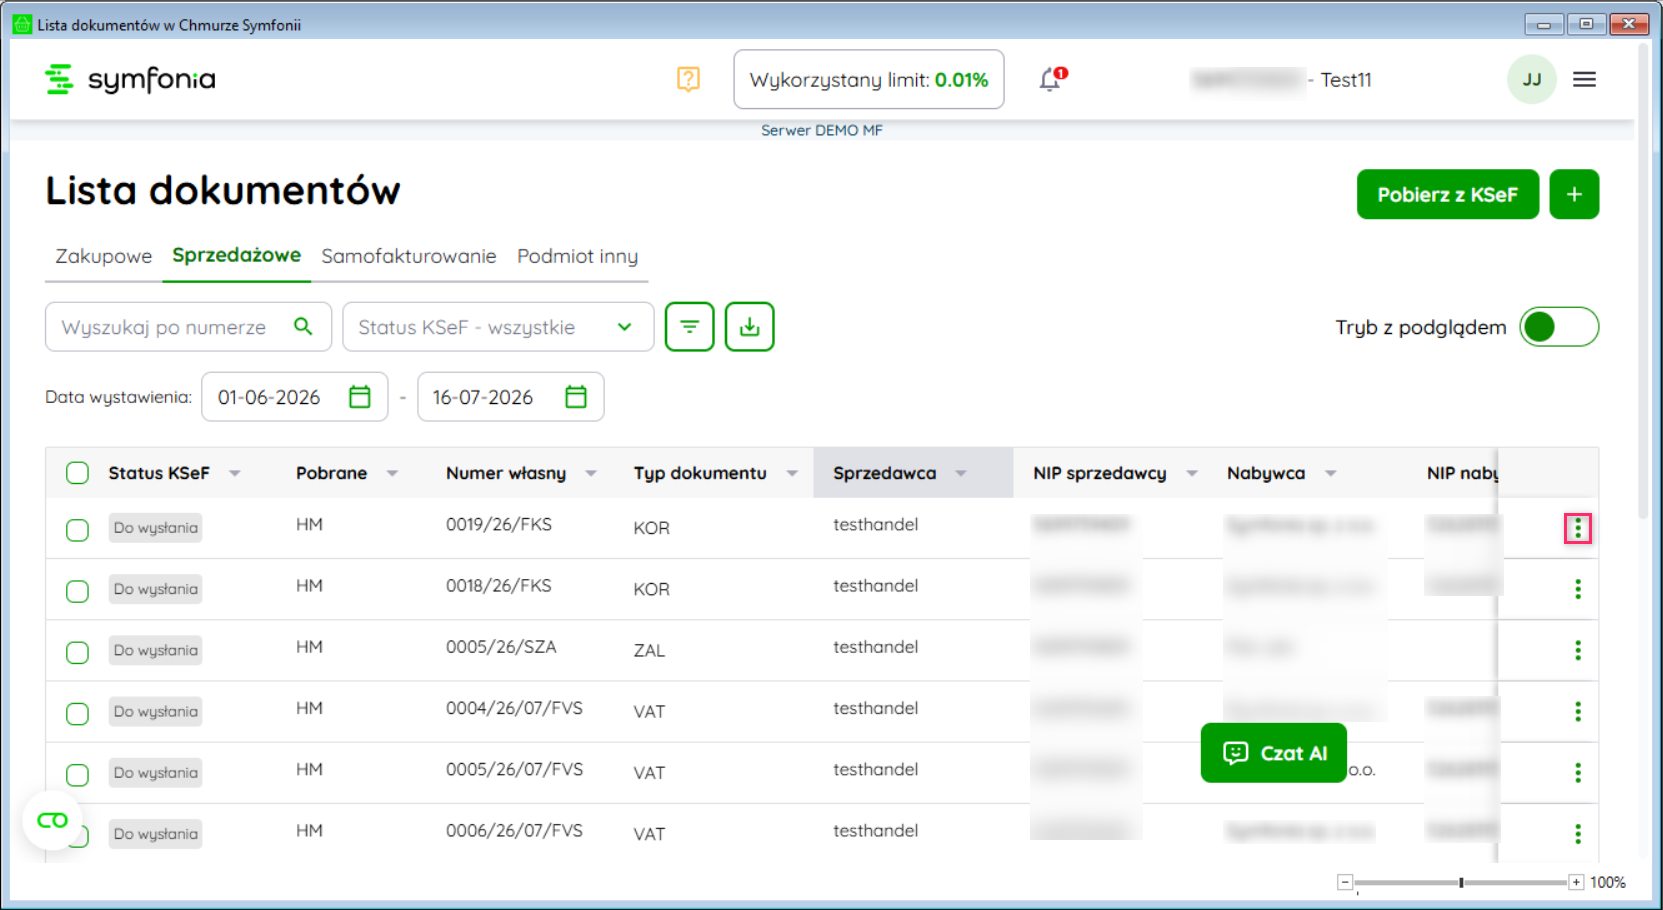The height and width of the screenshot is (910, 1663).
Task: Click the zoom slider handle
Action: click(1461, 882)
